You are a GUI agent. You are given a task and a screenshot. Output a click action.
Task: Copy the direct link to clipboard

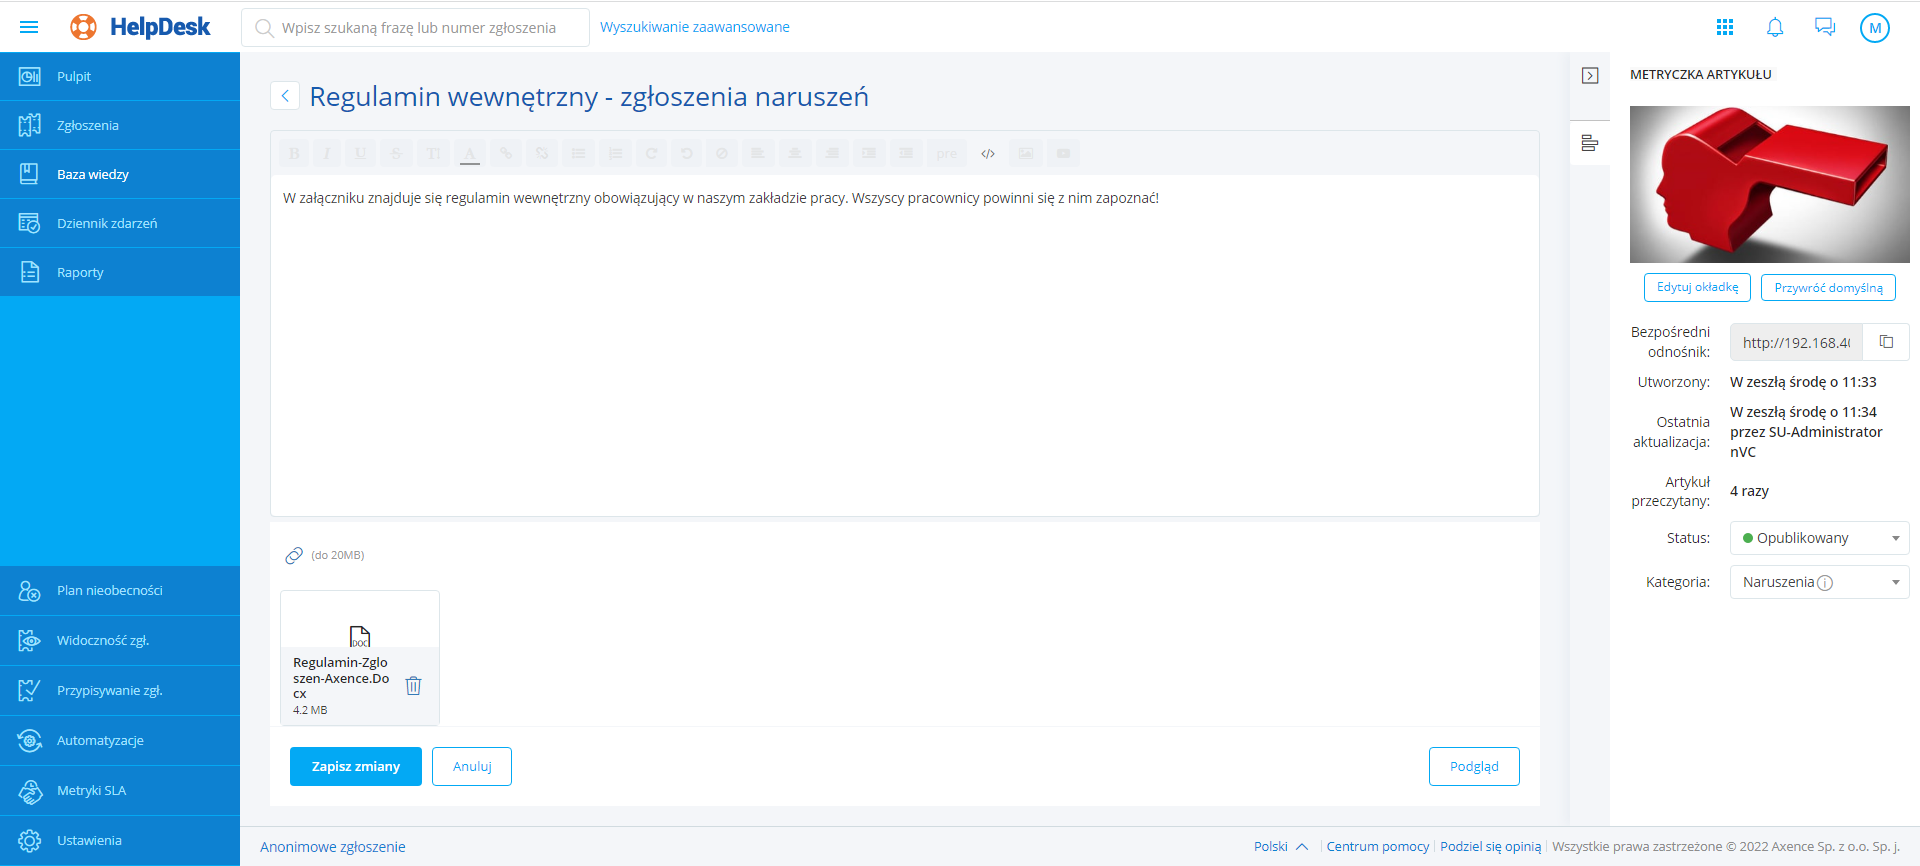click(1886, 342)
